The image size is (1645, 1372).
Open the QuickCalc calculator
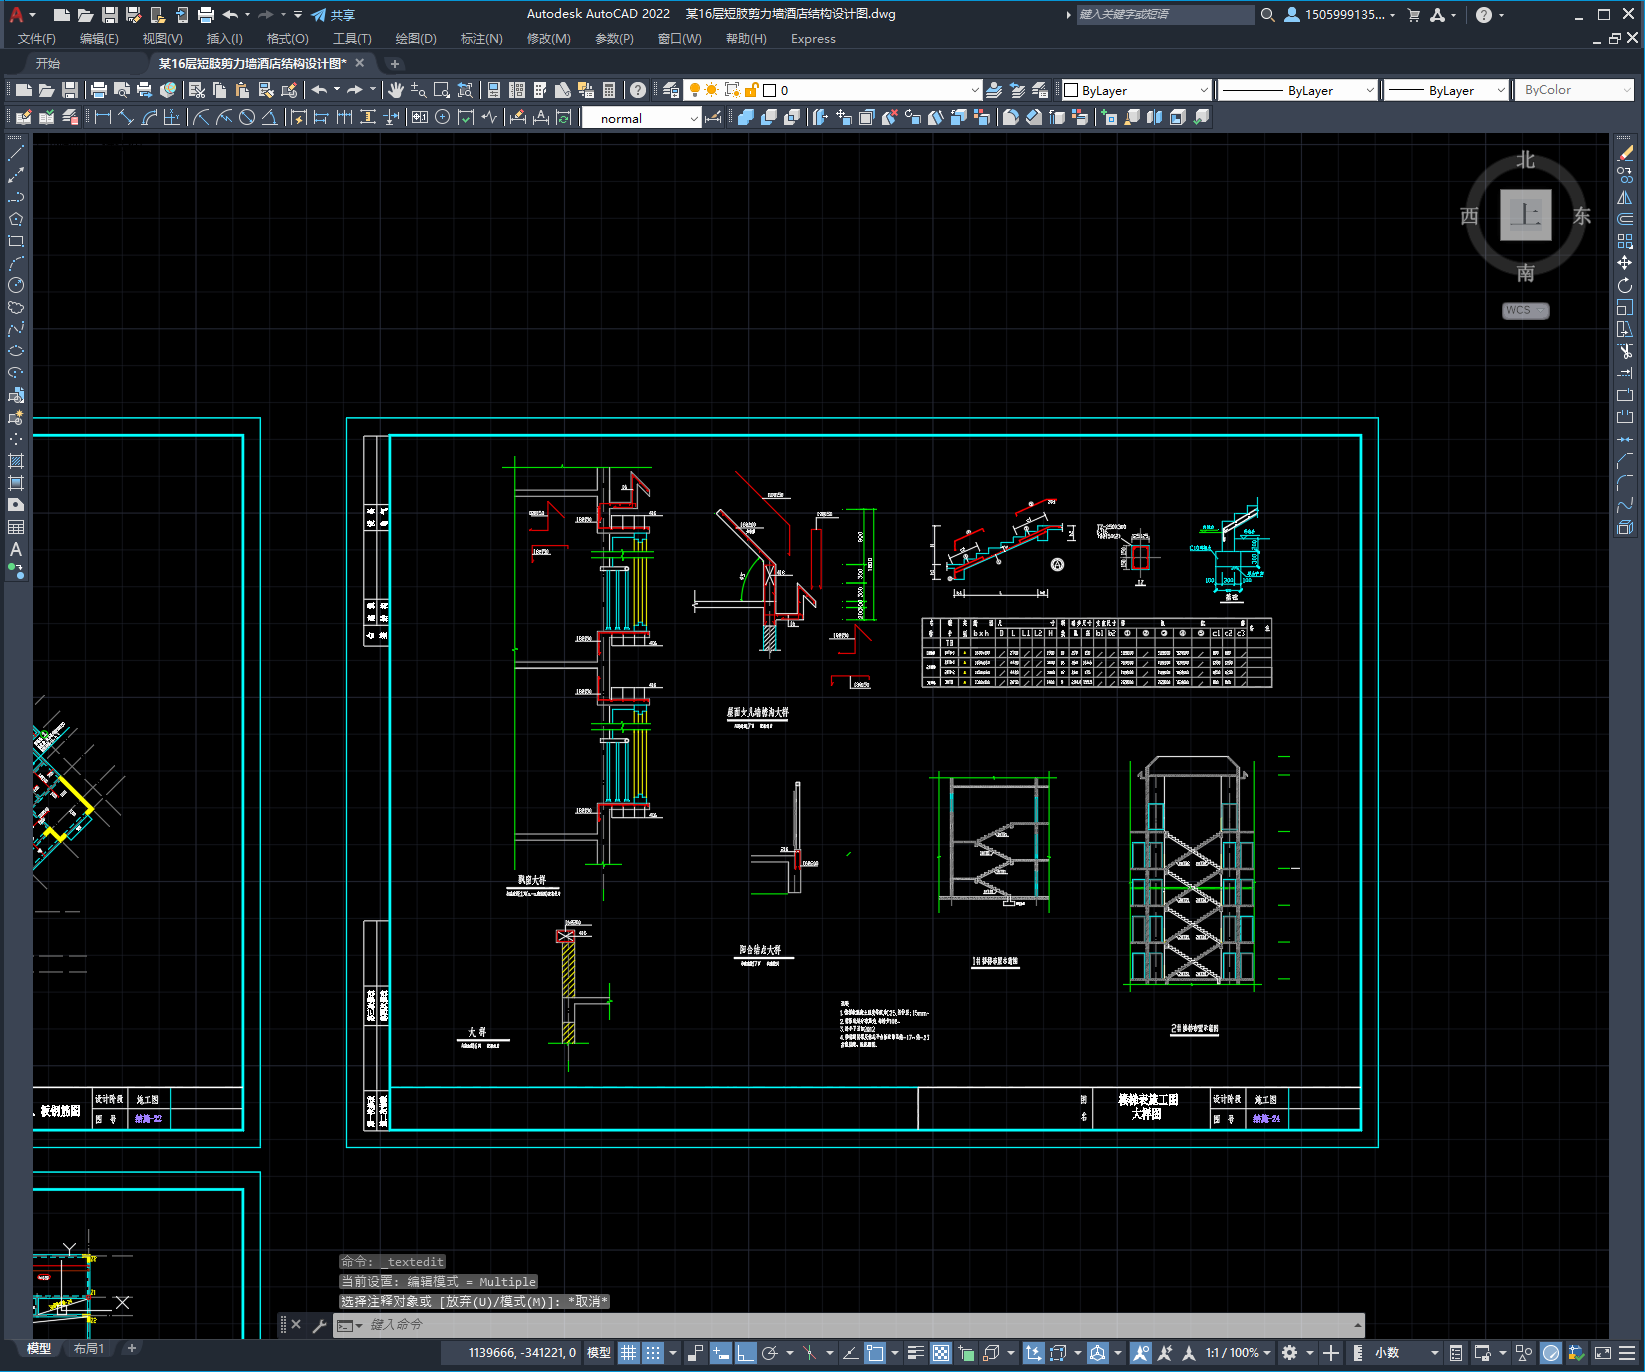click(x=609, y=90)
